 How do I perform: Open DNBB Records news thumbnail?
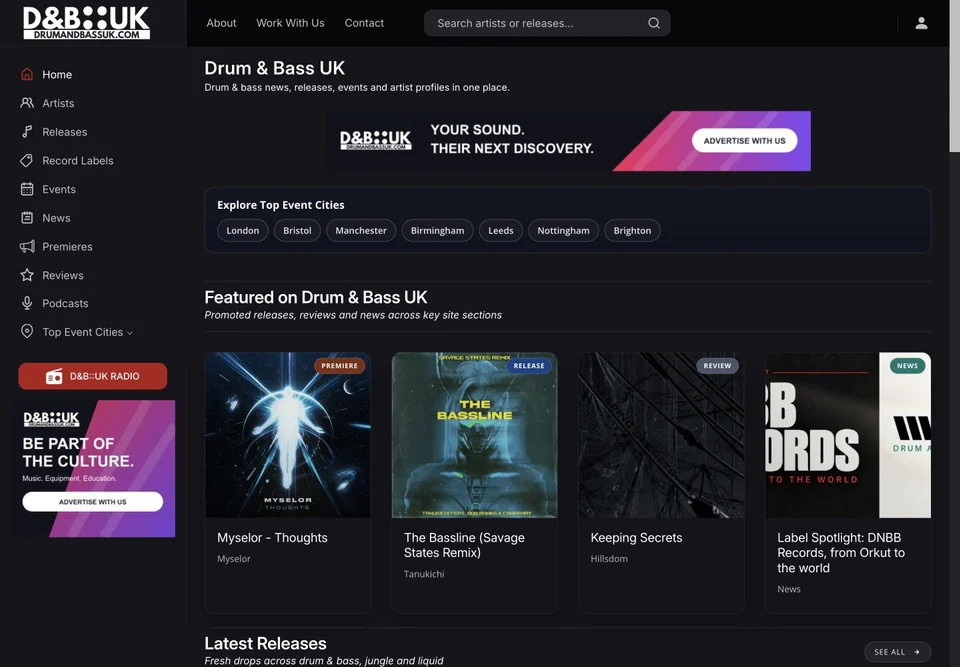(x=848, y=435)
